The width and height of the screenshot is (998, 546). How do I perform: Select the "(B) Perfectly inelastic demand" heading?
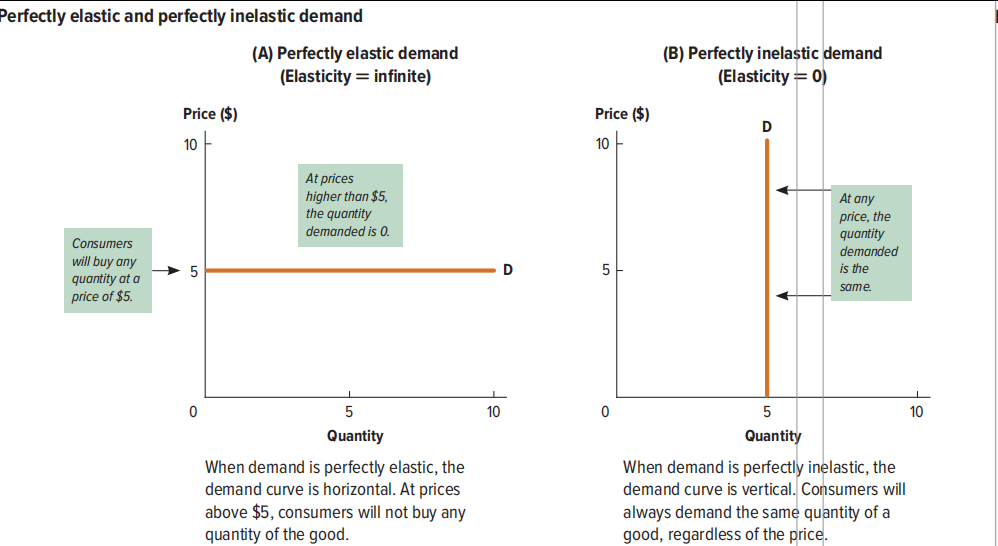click(x=772, y=53)
